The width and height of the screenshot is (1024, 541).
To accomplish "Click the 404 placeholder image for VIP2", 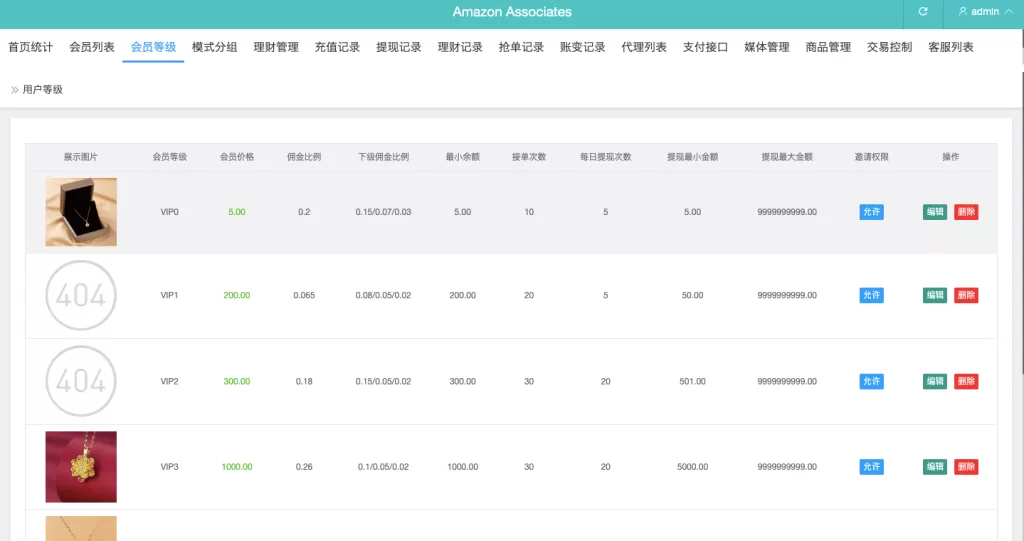I will pos(81,381).
